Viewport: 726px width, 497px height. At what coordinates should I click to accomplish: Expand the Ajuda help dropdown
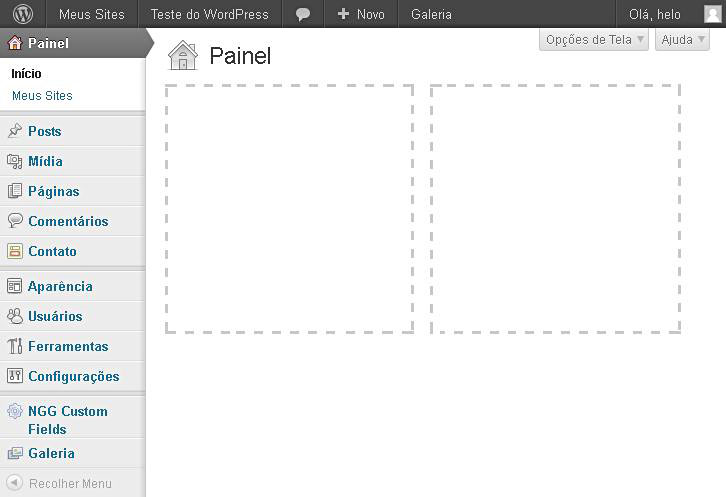(682, 40)
